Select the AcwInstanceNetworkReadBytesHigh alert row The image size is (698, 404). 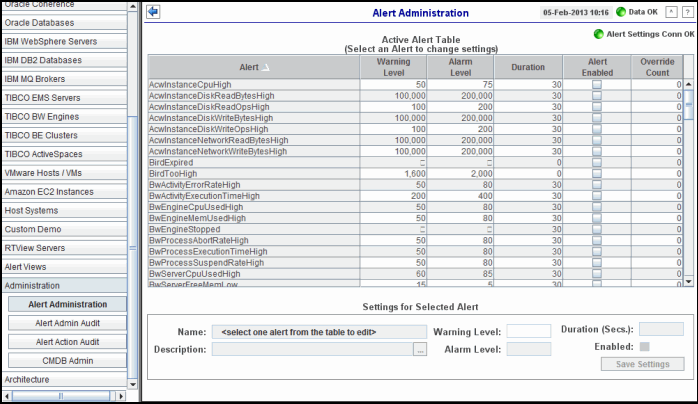[x=414, y=140]
